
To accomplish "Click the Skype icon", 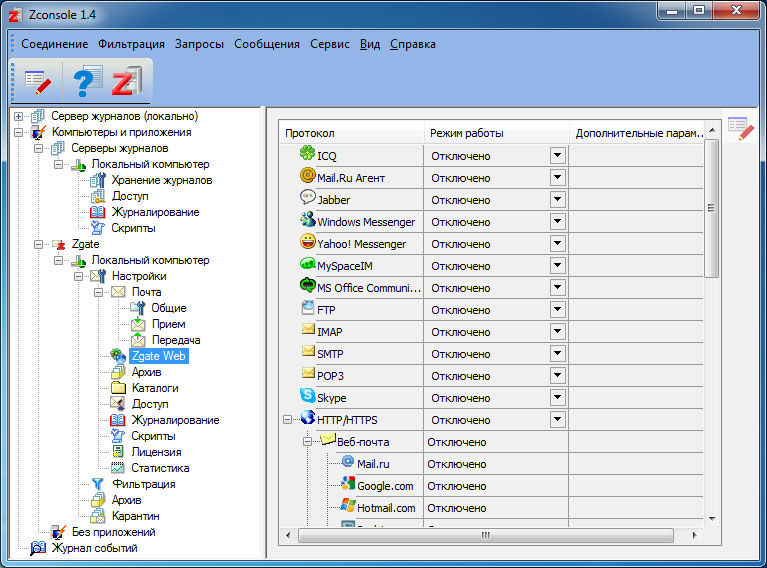I will (x=307, y=395).
